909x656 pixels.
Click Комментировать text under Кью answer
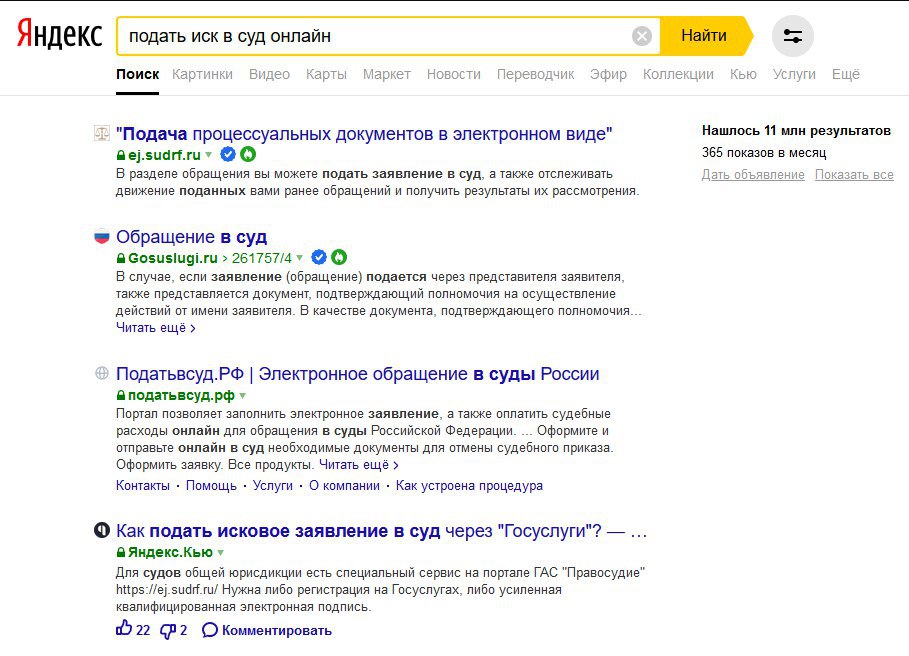coord(277,631)
